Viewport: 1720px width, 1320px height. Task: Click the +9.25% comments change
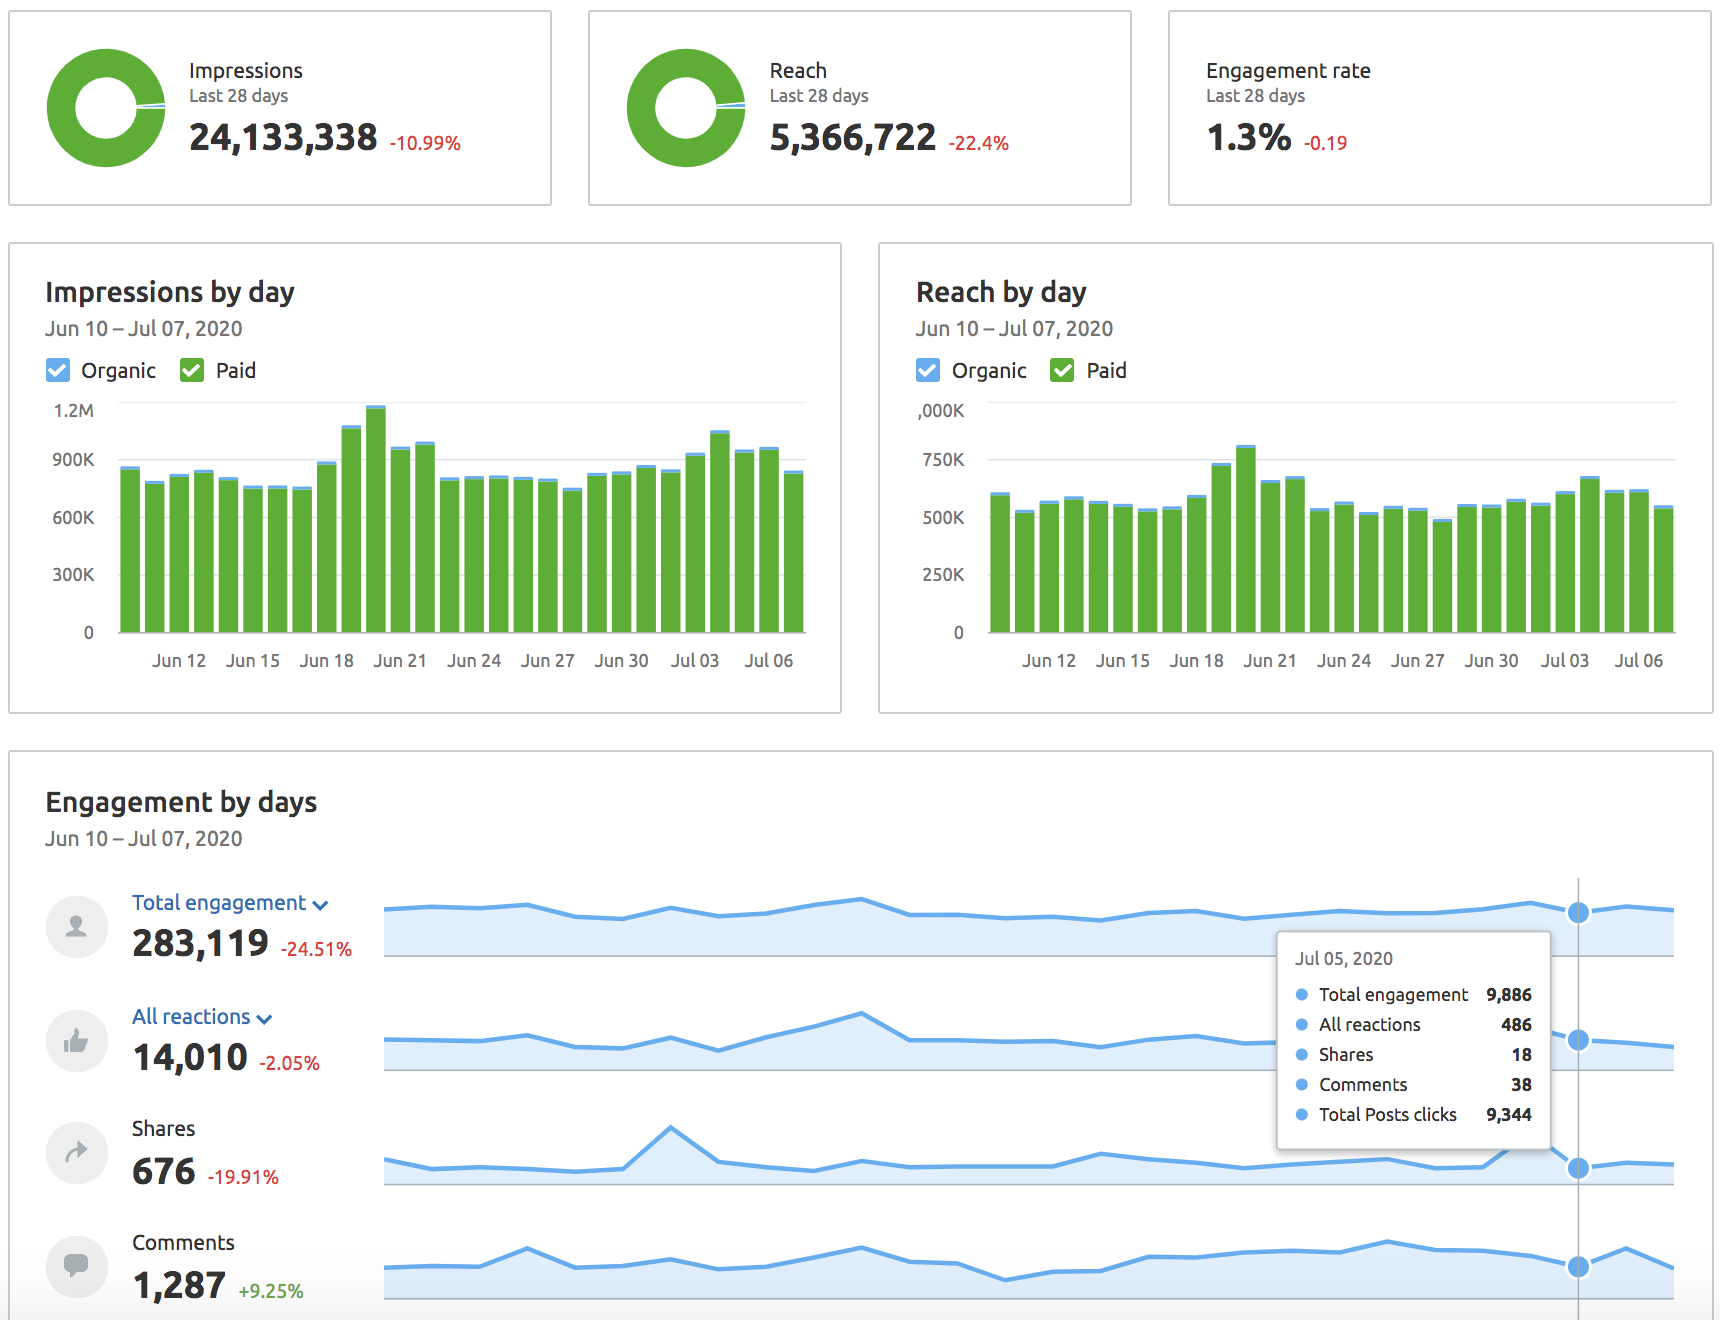pos(271,1291)
